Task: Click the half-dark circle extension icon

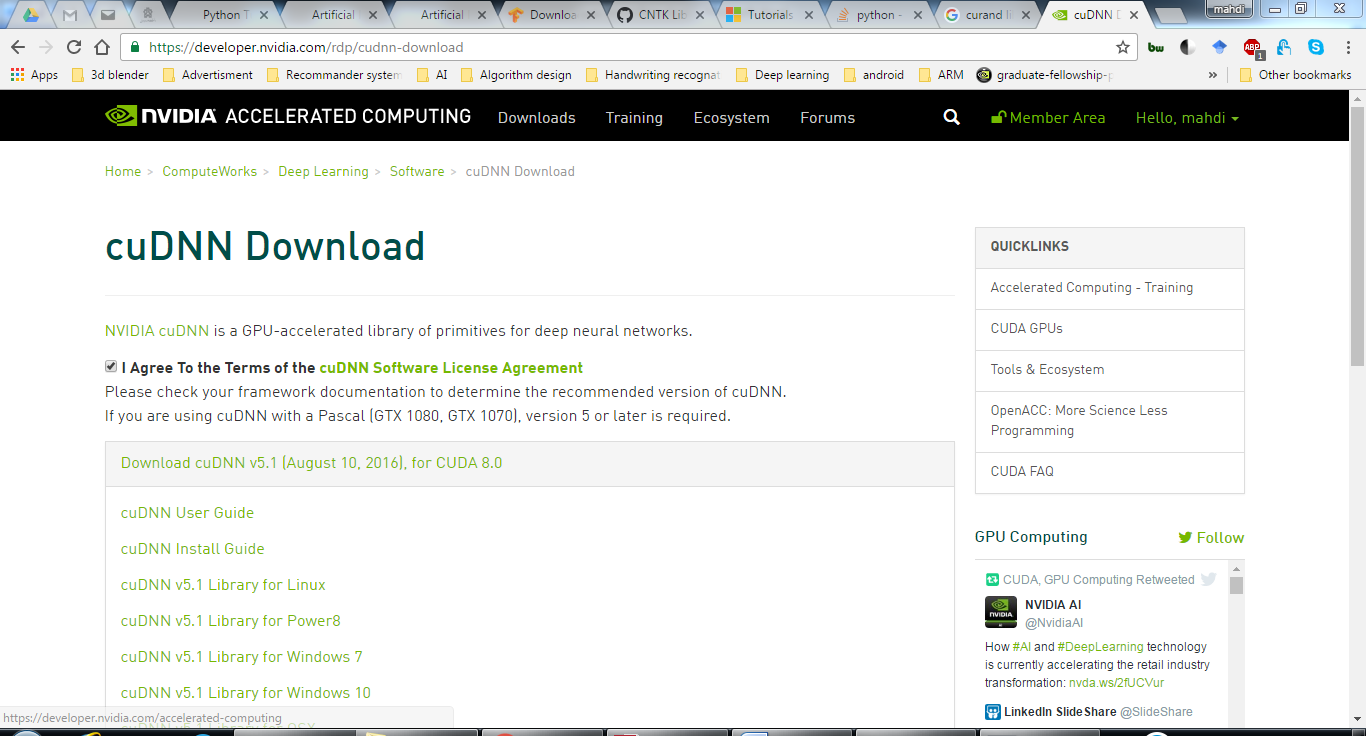Action: tap(1187, 47)
